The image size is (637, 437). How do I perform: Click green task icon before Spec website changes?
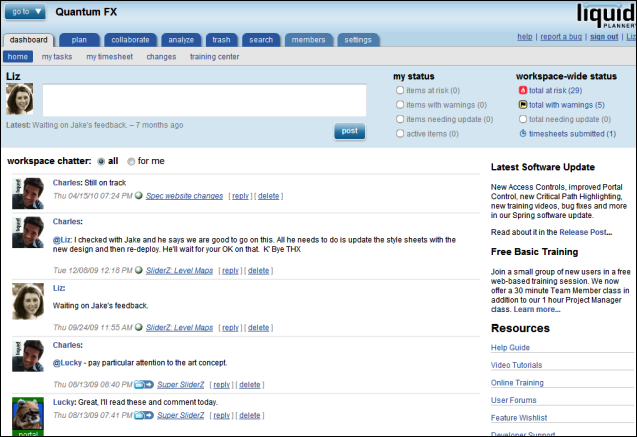tap(139, 195)
